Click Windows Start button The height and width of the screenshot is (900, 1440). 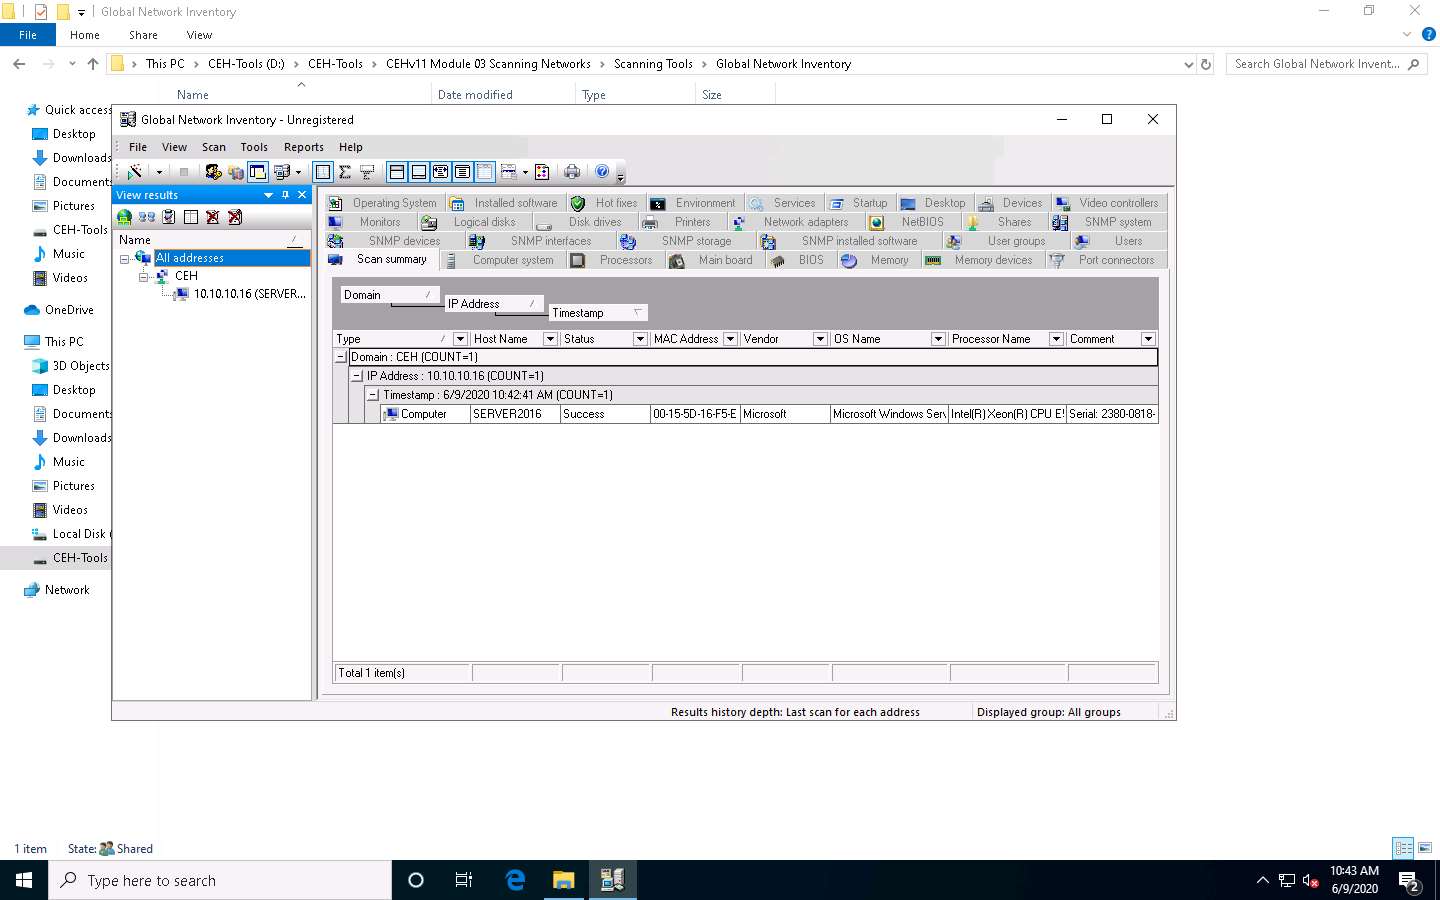coord(24,880)
